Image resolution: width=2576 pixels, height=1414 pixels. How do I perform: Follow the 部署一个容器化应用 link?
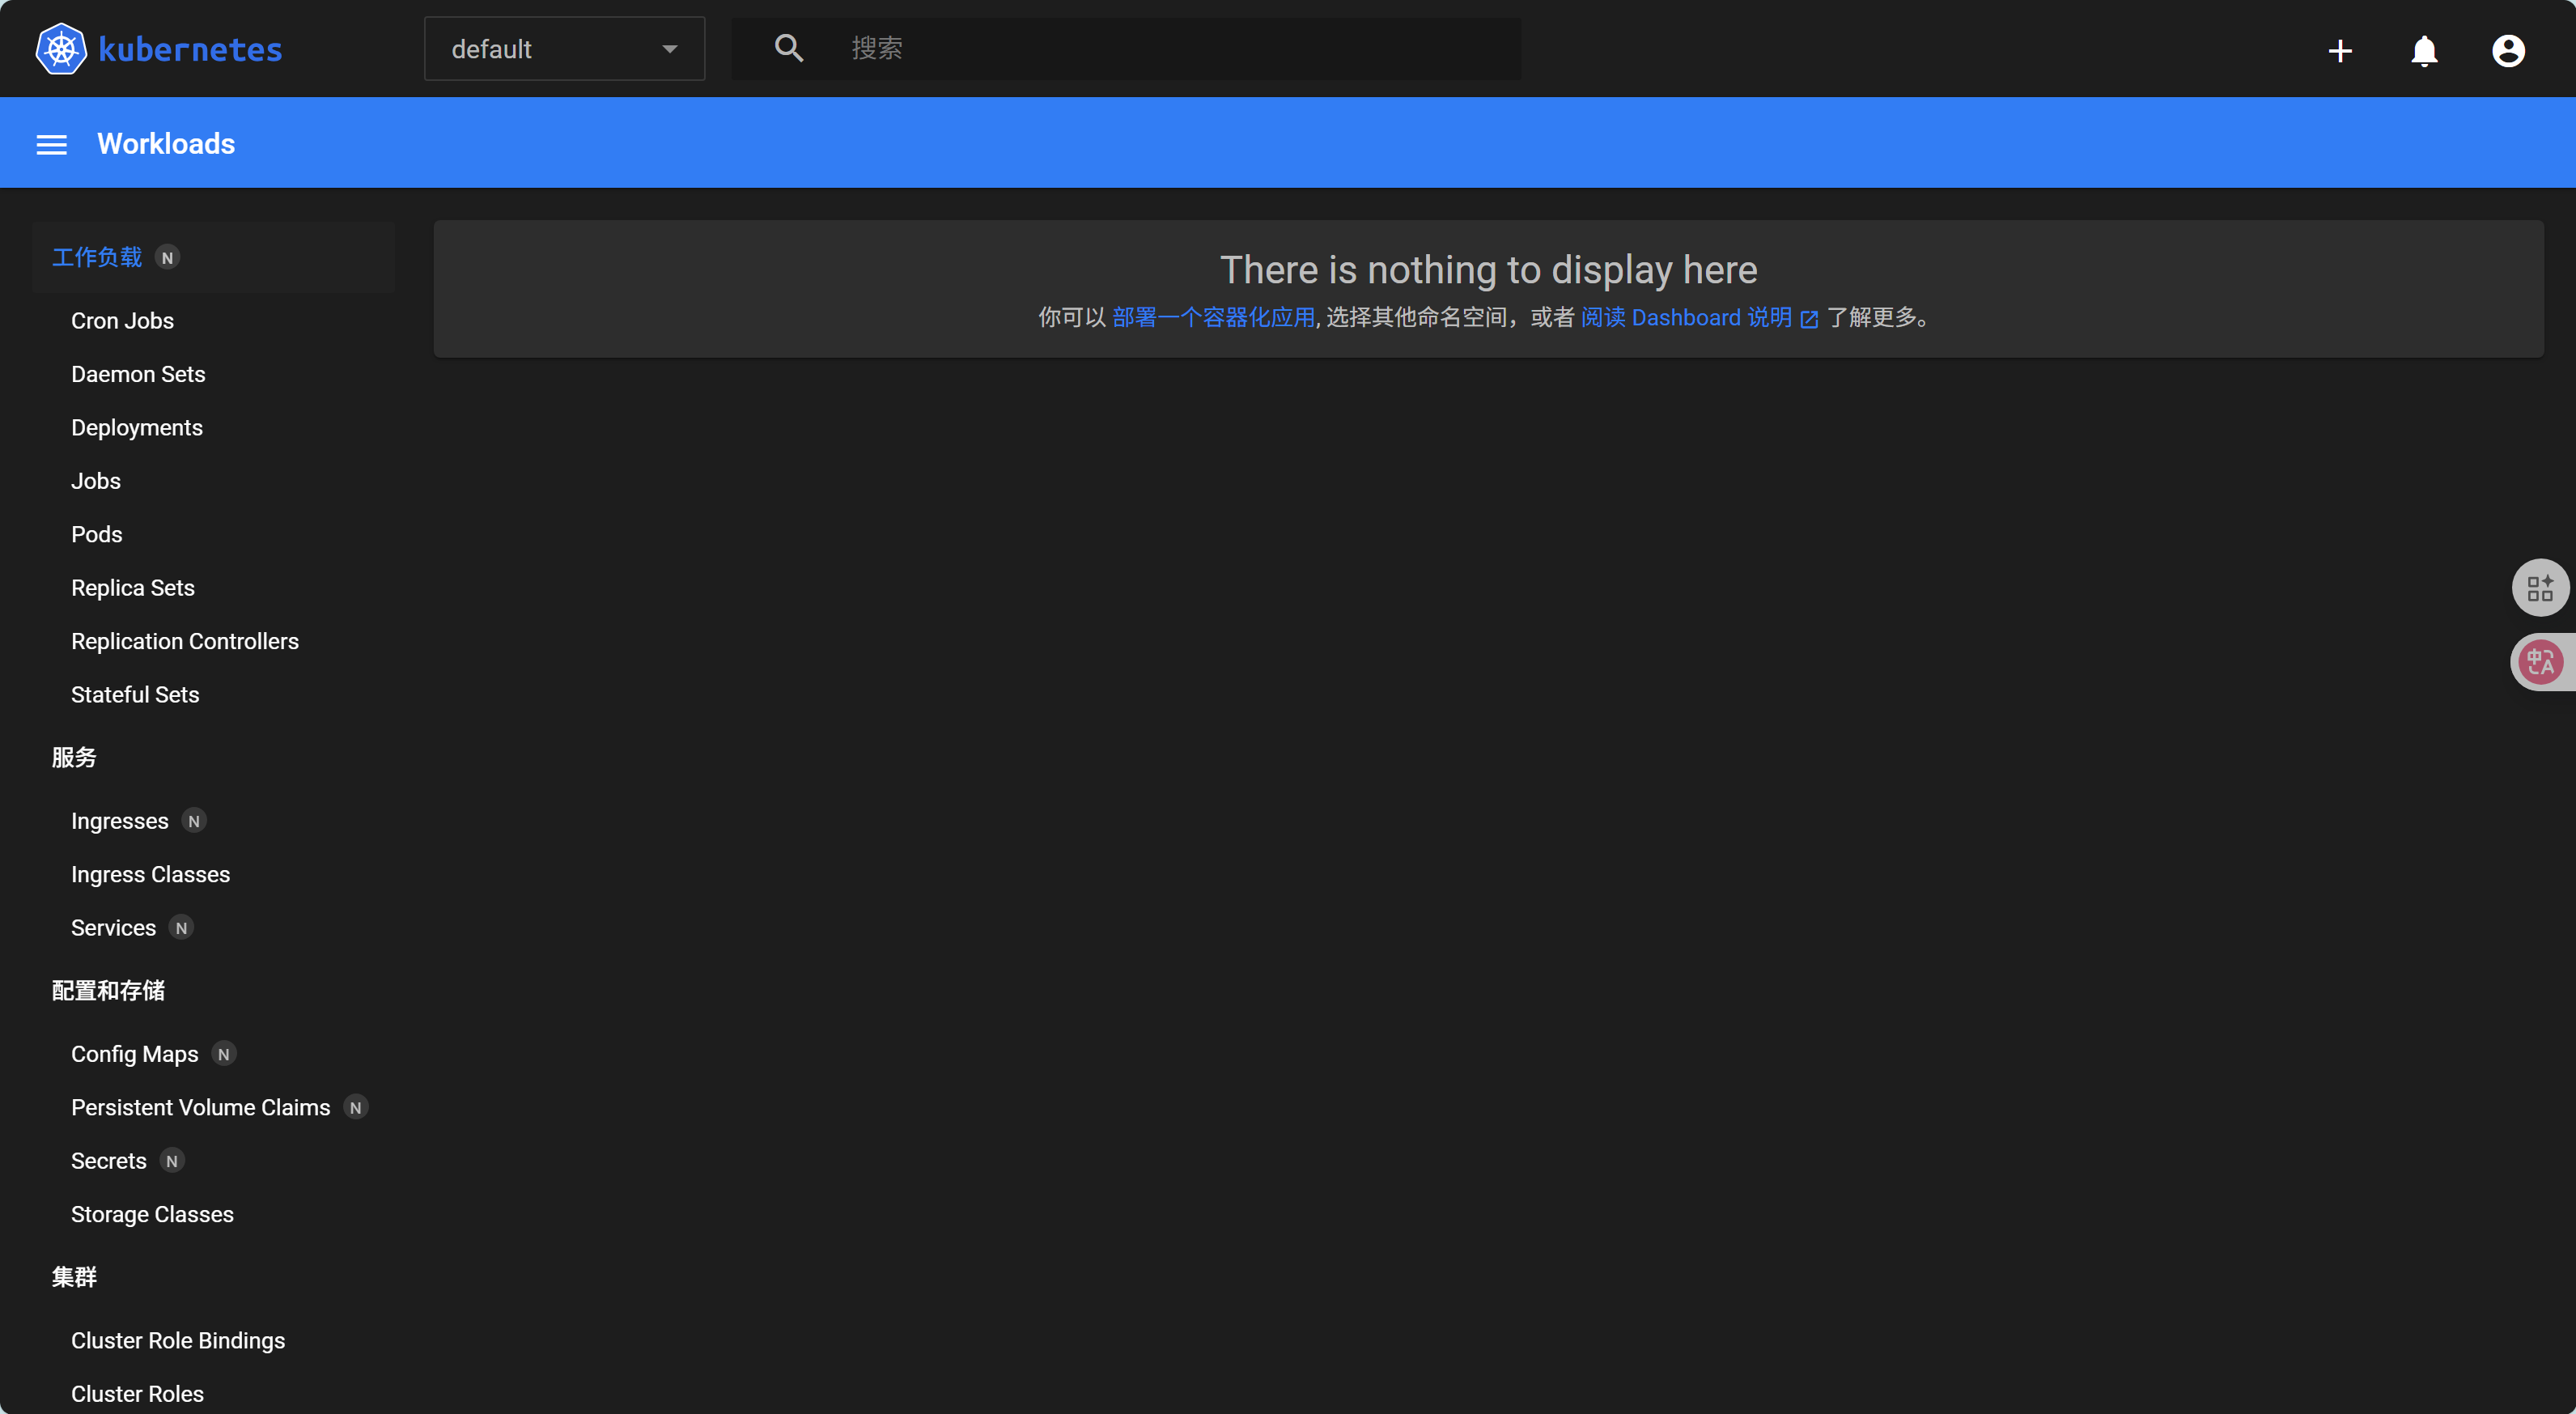[x=1213, y=317]
